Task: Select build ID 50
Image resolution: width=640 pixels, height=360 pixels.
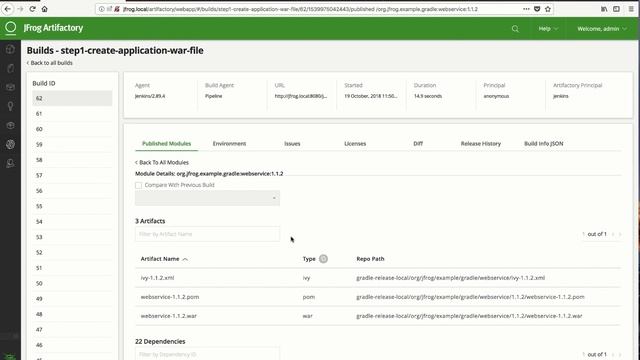Action: click(x=72, y=284)
